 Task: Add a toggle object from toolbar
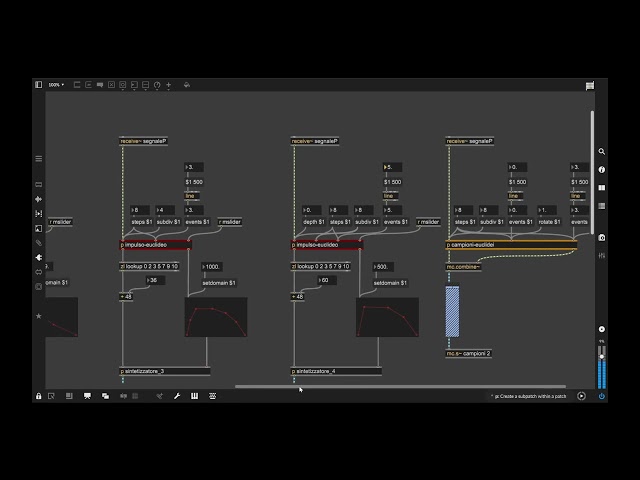click(111, 85)
